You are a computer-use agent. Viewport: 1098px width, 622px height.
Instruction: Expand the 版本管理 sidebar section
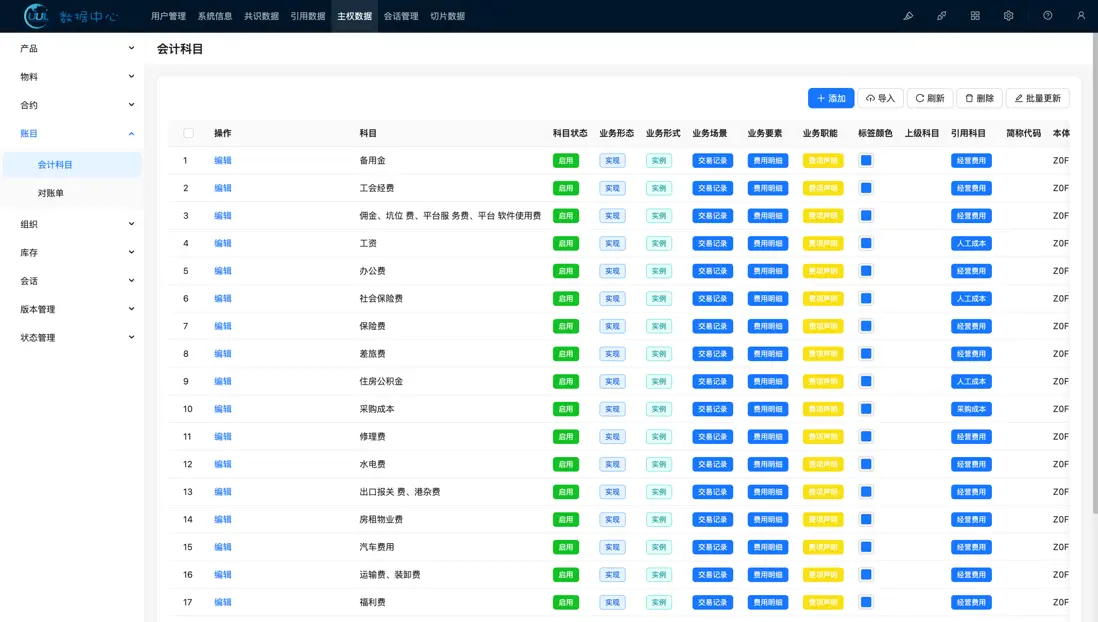click(x=72, y=309)
